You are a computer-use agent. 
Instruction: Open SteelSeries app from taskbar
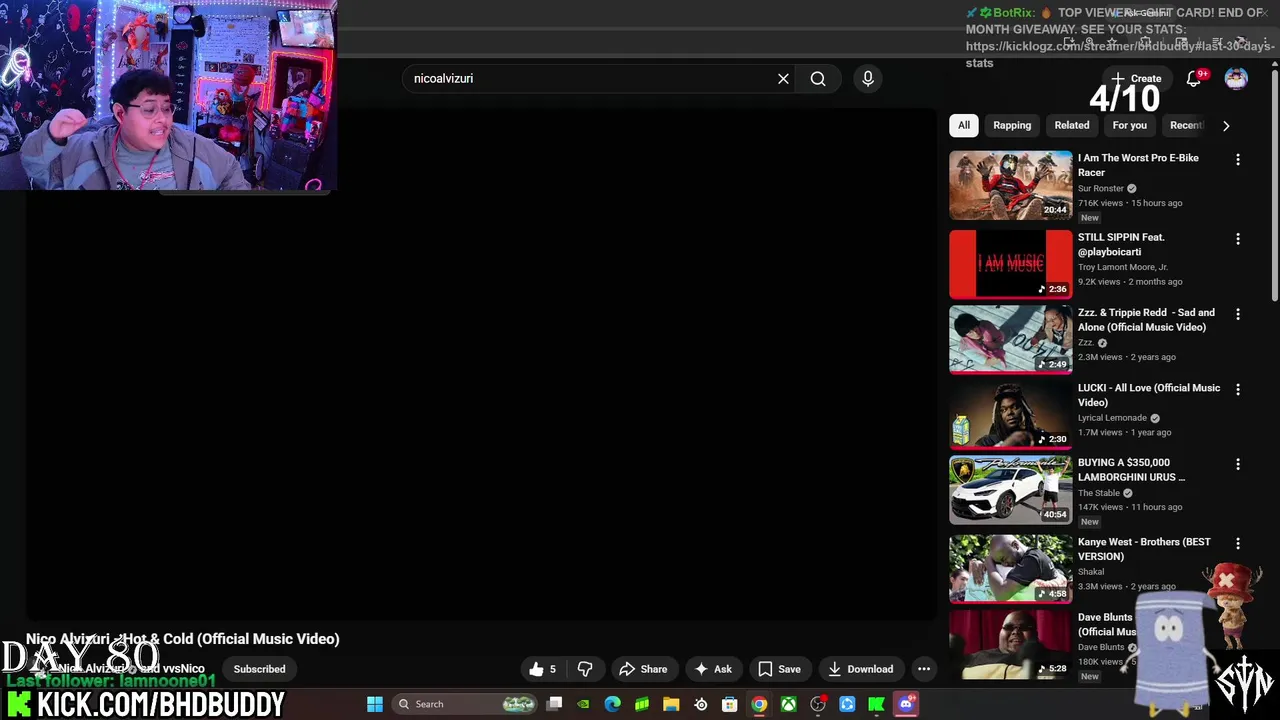pos(700,704)
